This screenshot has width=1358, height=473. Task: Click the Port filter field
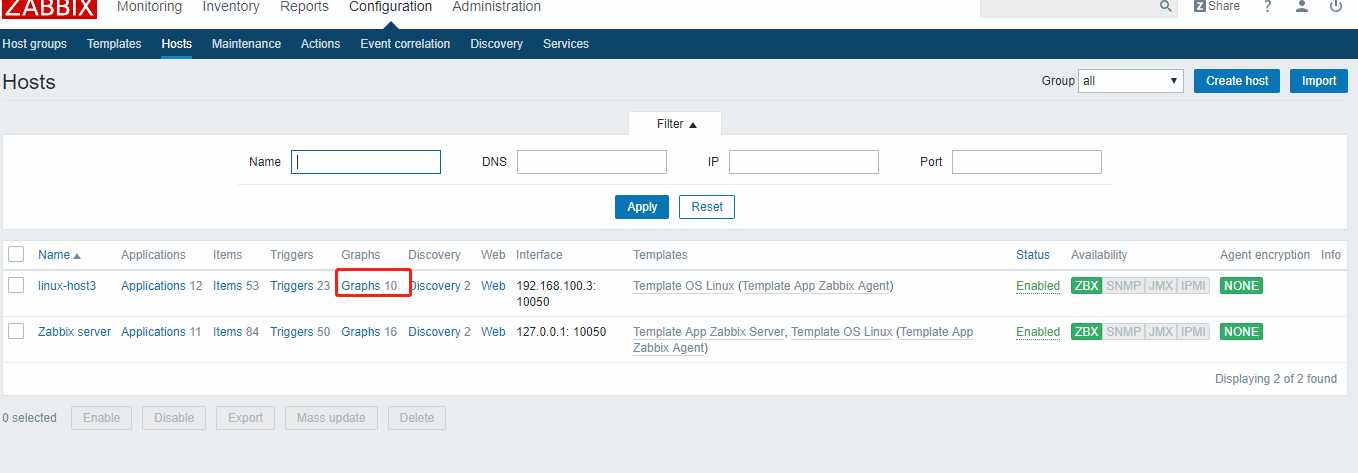tap(1027, 162)
